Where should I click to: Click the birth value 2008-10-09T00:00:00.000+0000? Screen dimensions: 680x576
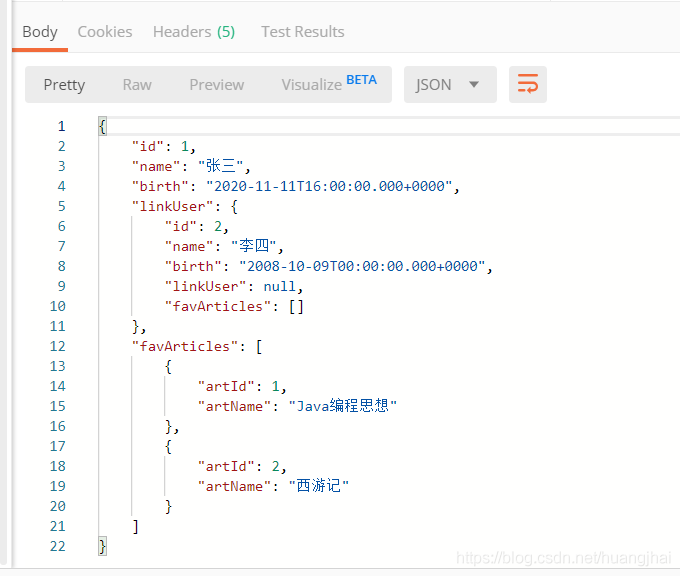(362, 266)
